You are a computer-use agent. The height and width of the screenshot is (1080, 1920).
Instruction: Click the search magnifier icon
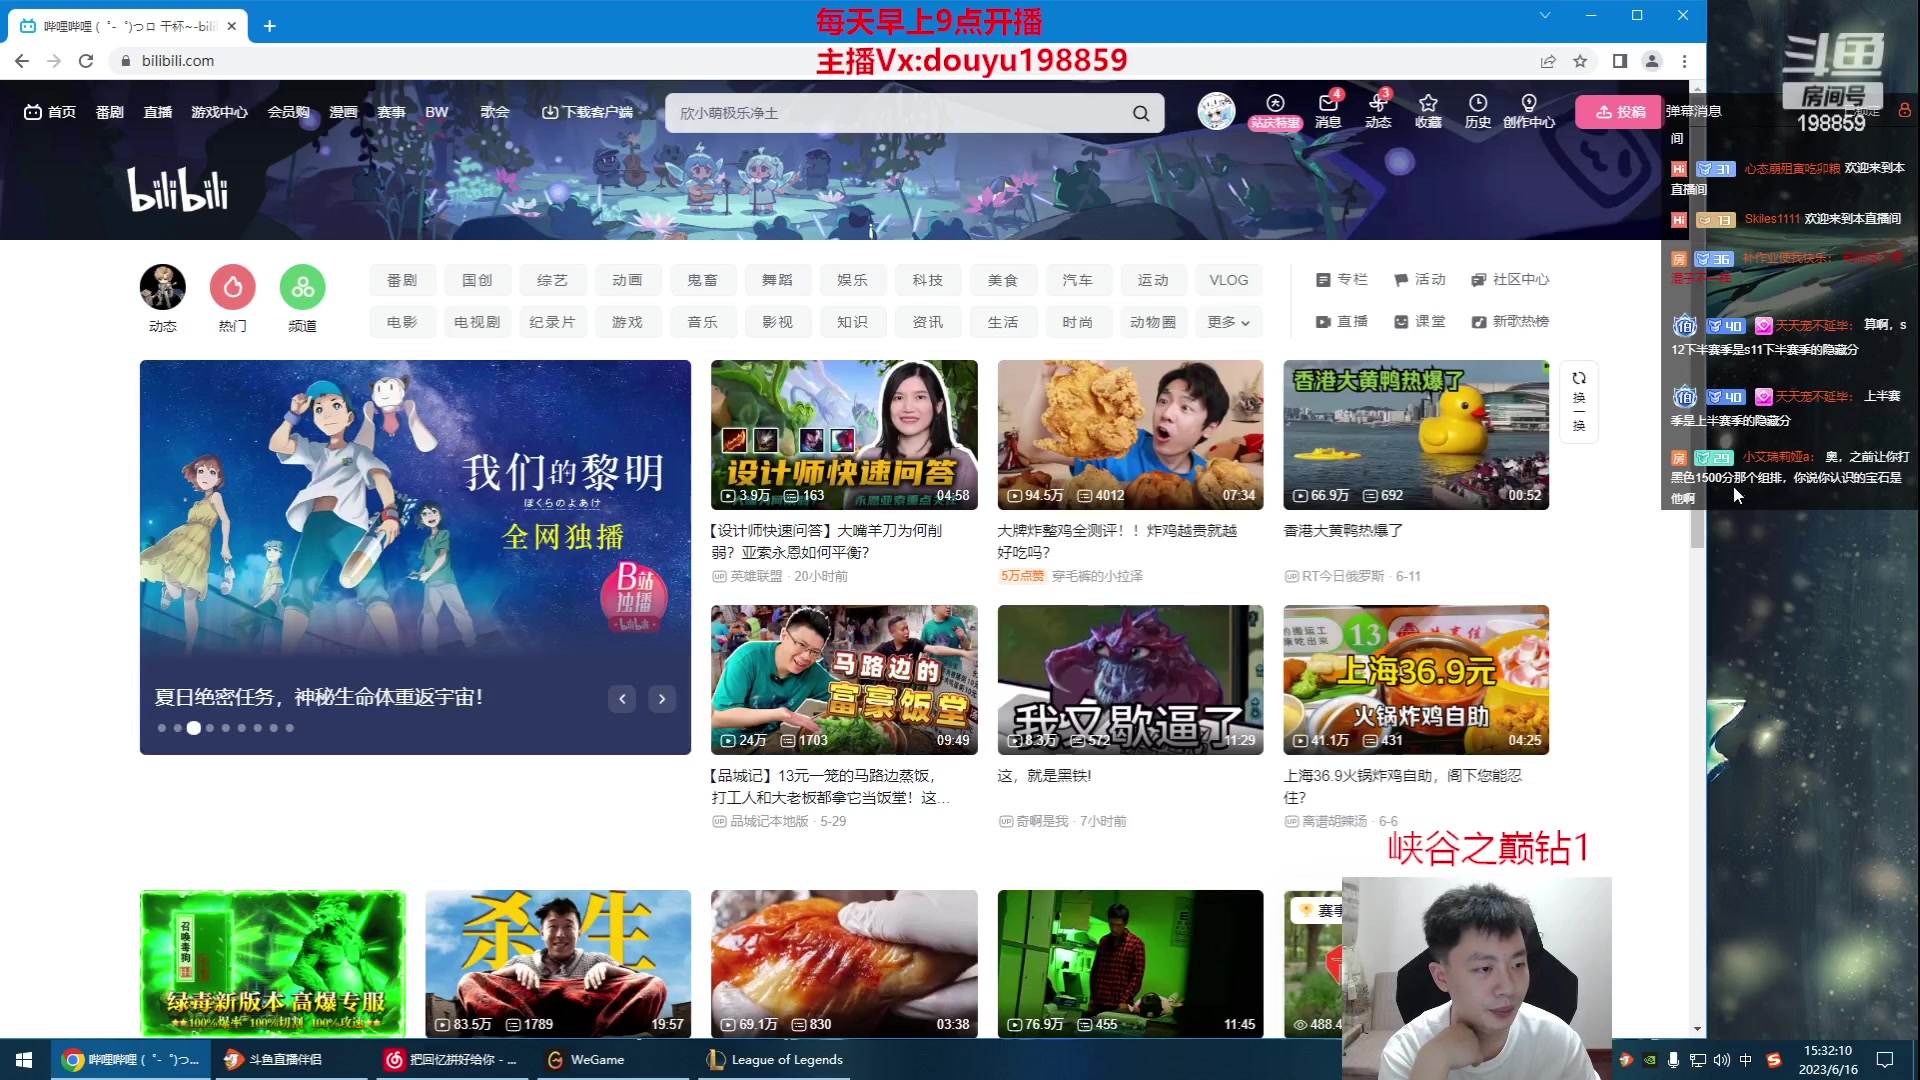(1141, 113)
